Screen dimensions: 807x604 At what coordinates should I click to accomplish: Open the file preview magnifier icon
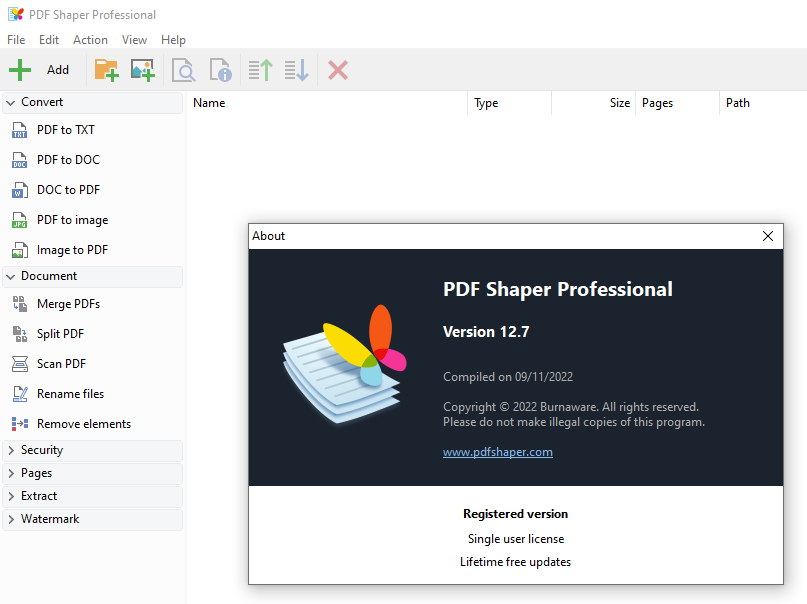point(183,70)
